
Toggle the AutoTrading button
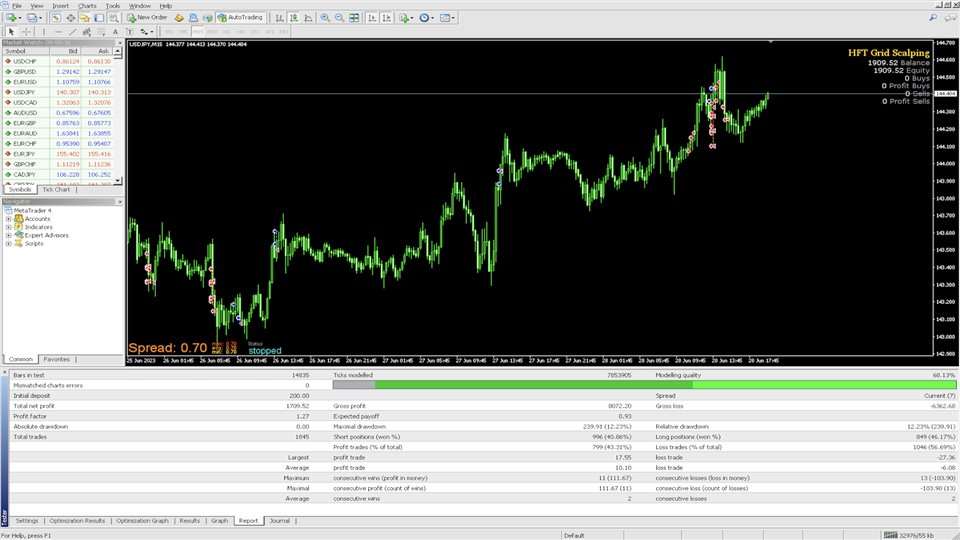click(240, 18)
